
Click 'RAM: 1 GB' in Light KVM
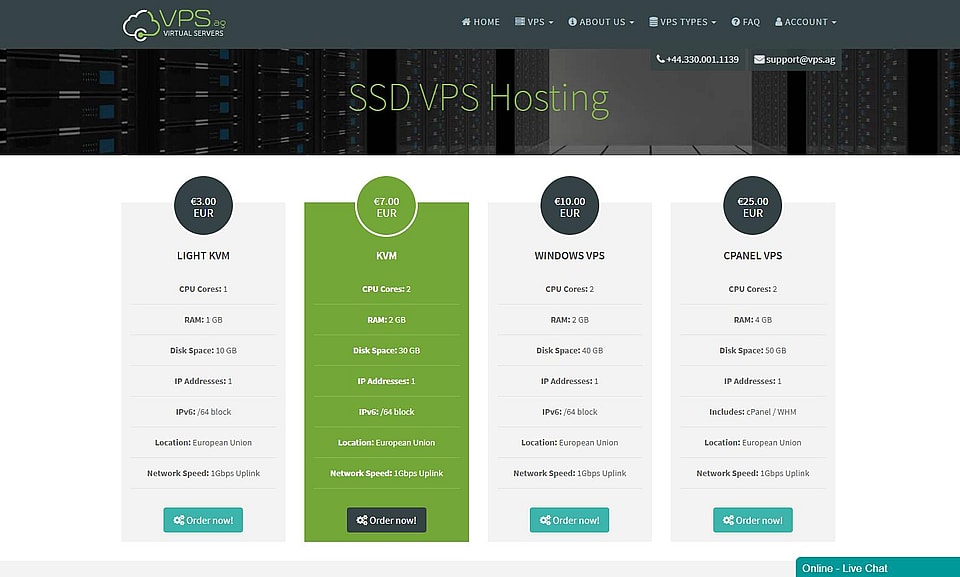point(203,320)
